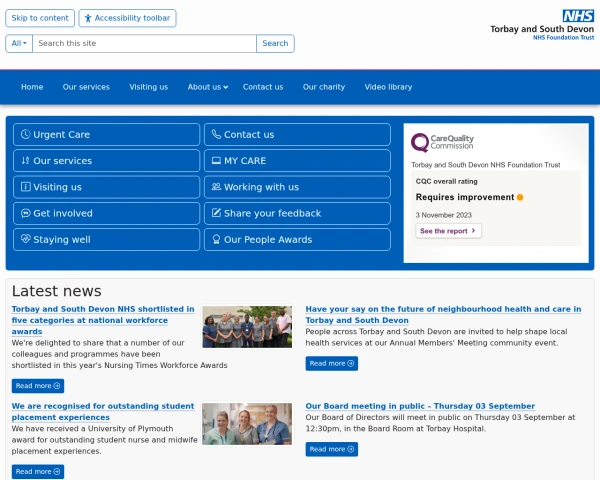Open Our services in the navigation bar
This screenshot has width=600, height=480.
(86, 87)
